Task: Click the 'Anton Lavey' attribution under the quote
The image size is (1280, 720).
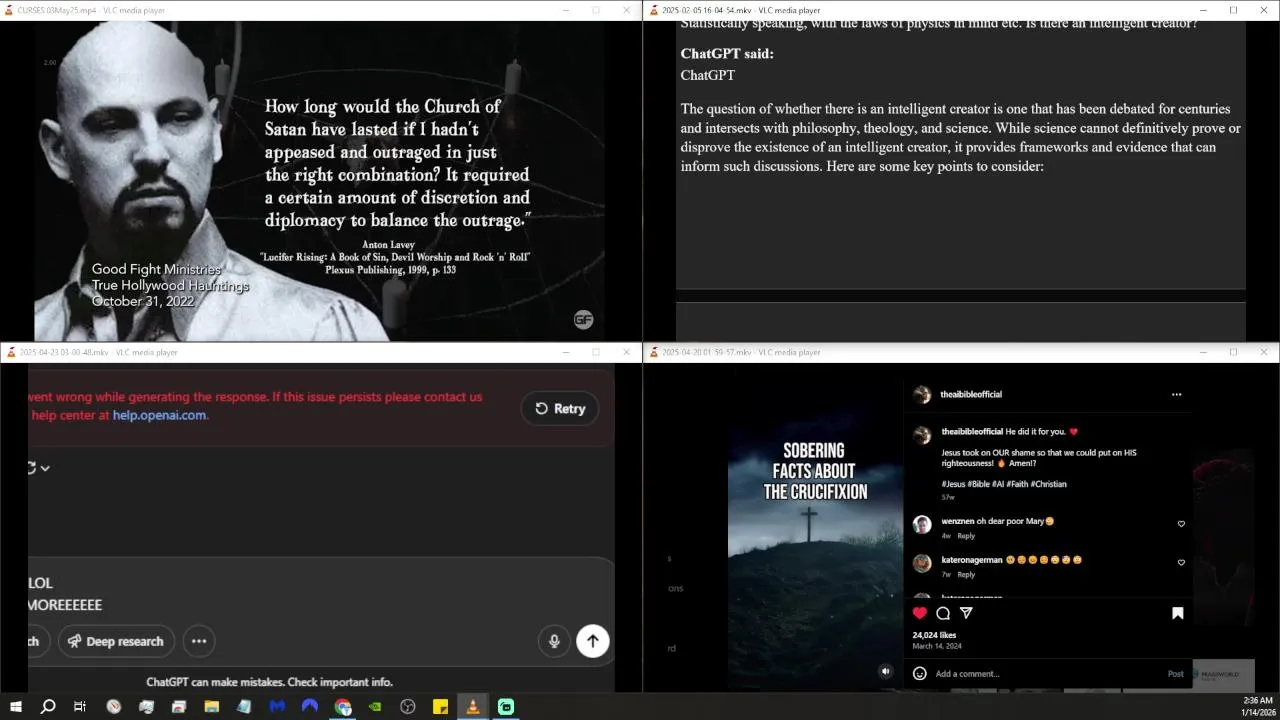Action: (x=388, y=244)
